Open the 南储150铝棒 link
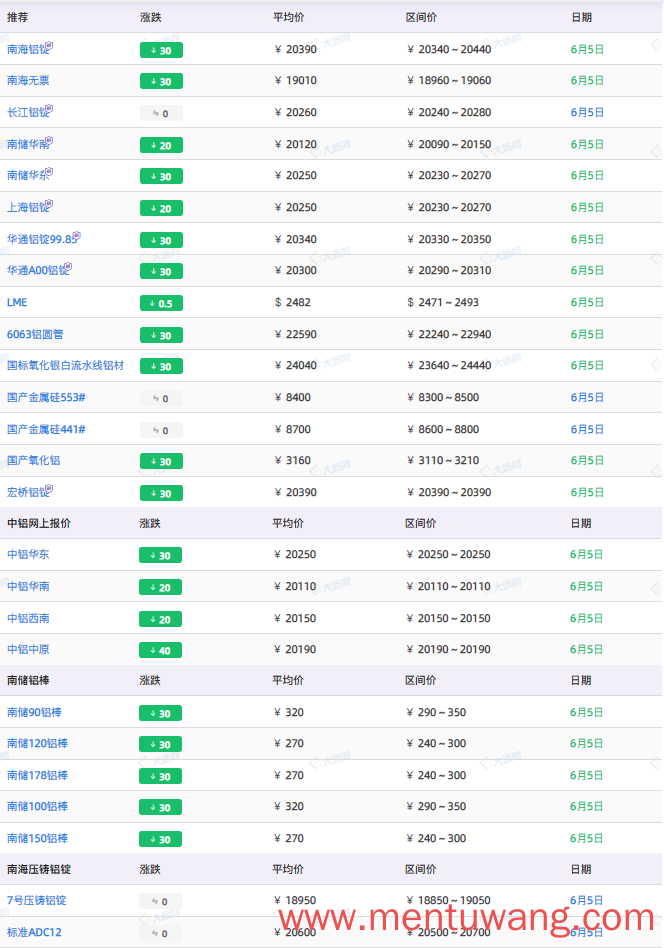664x948 pixels. 37,839
